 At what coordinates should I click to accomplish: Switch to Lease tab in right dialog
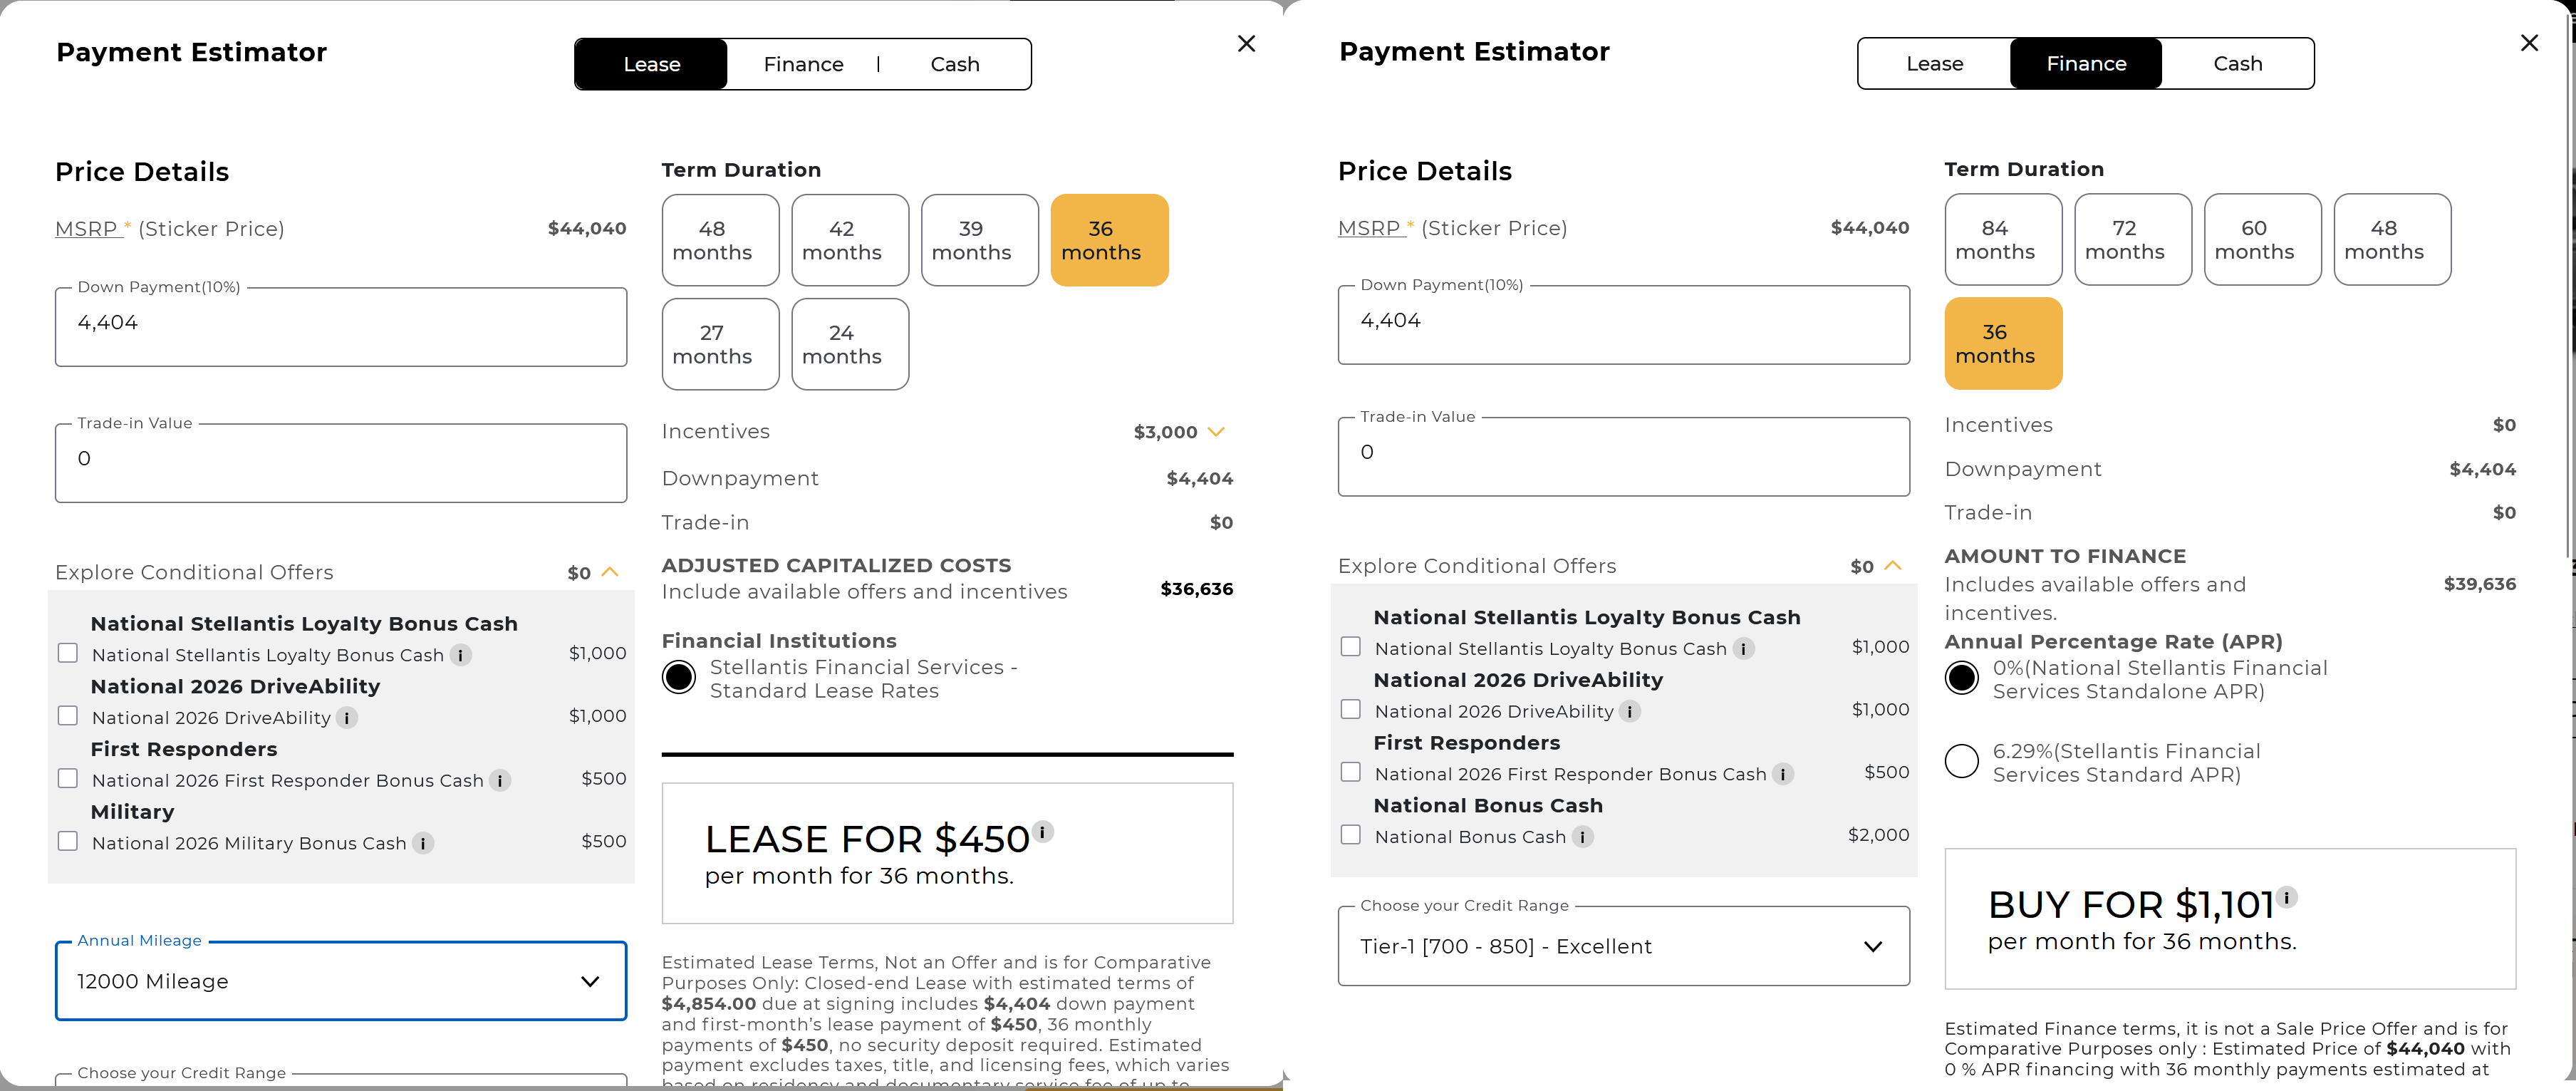tap(1935, 63)
